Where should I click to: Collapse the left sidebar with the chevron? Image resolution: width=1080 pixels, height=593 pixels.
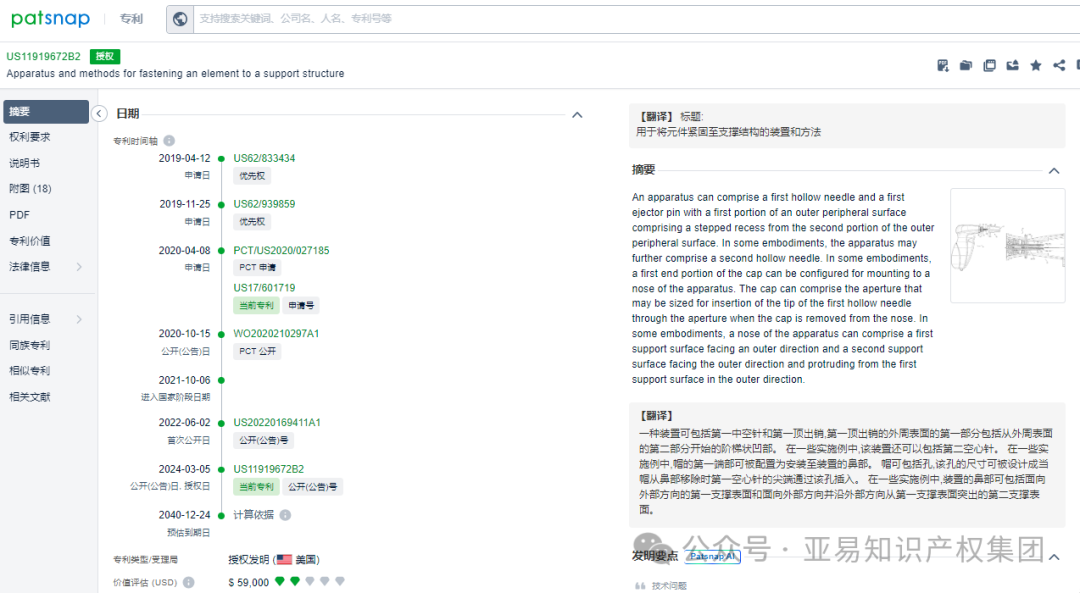click(x=99, y=113)
